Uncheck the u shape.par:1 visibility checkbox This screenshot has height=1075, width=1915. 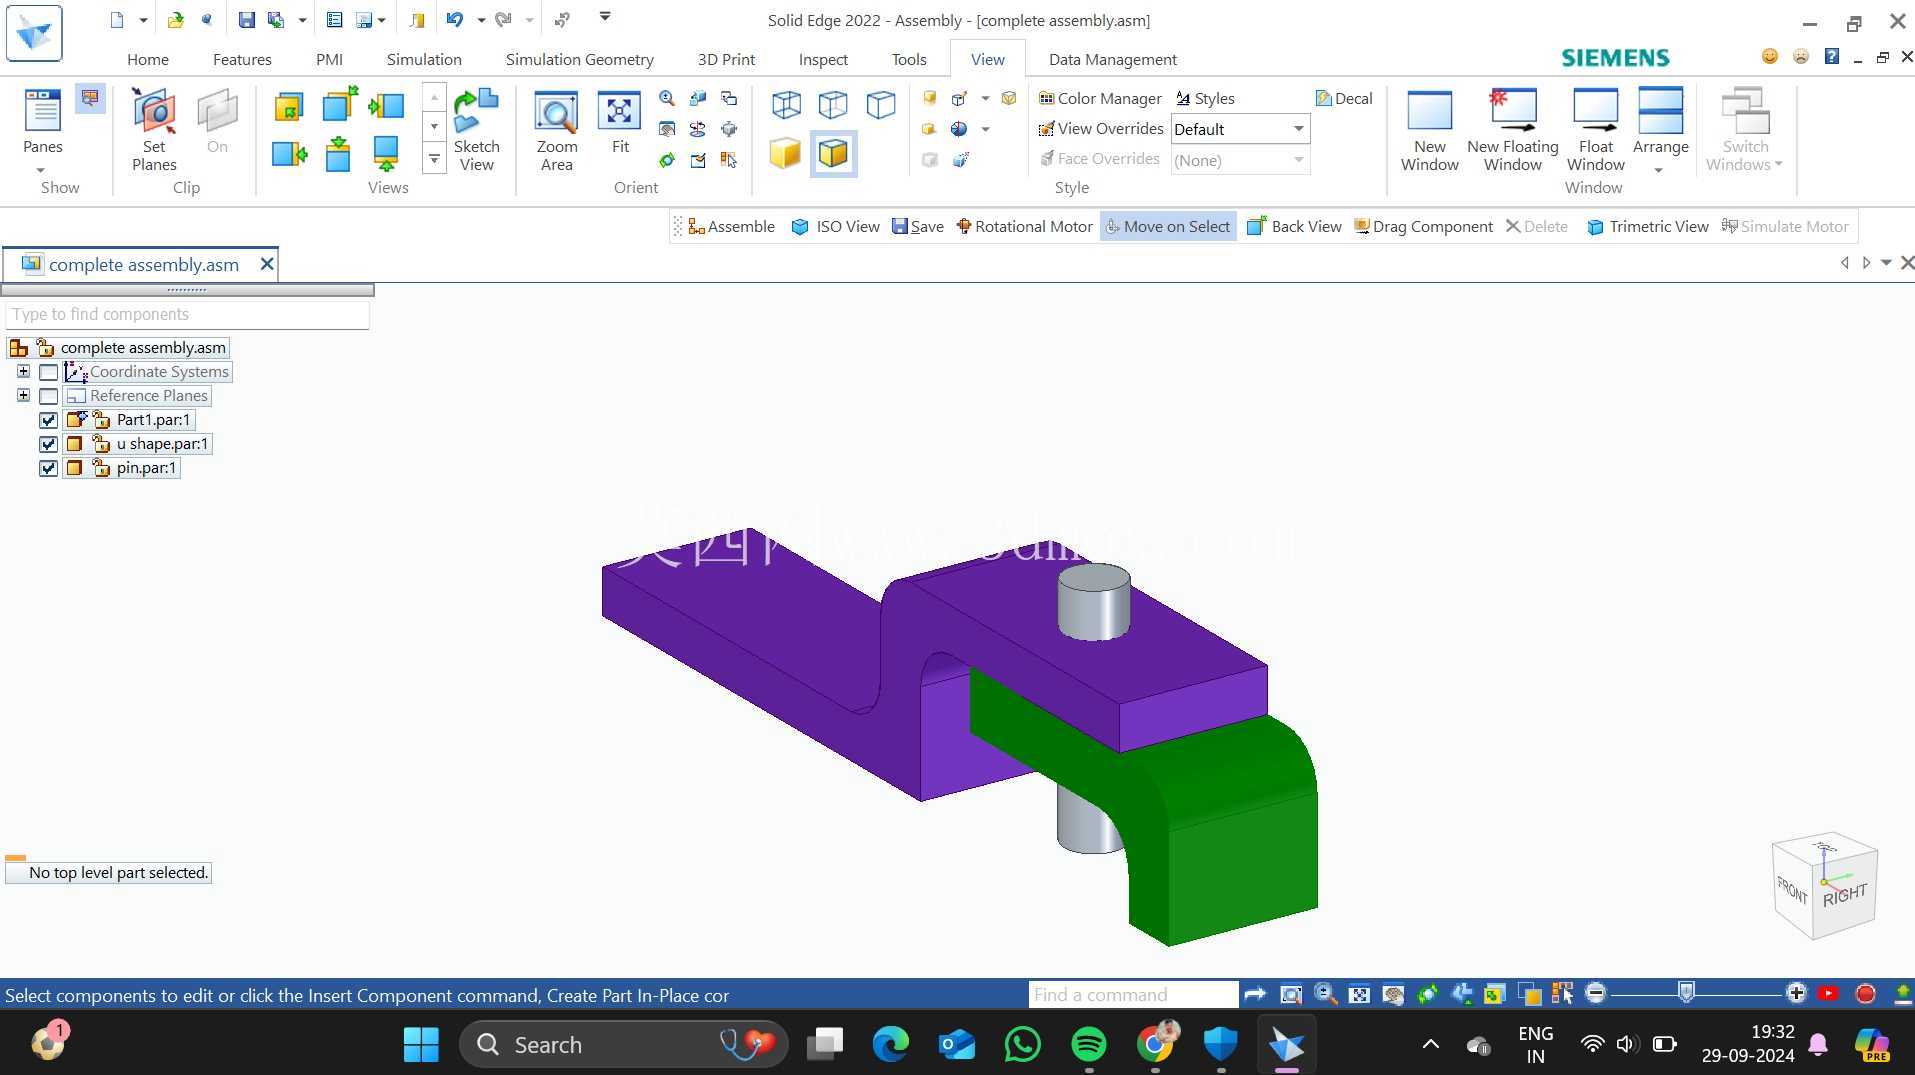48,444
